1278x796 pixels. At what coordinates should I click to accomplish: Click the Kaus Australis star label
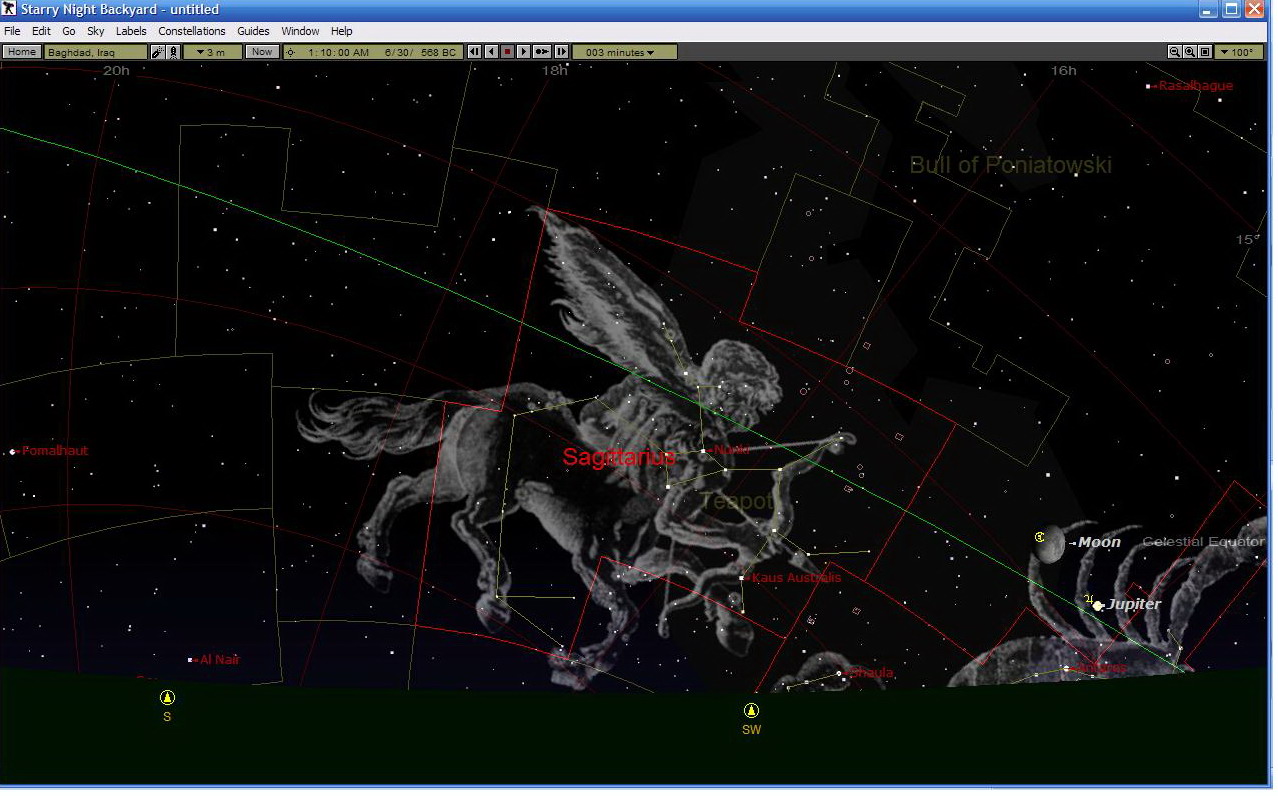pos(796,578)
